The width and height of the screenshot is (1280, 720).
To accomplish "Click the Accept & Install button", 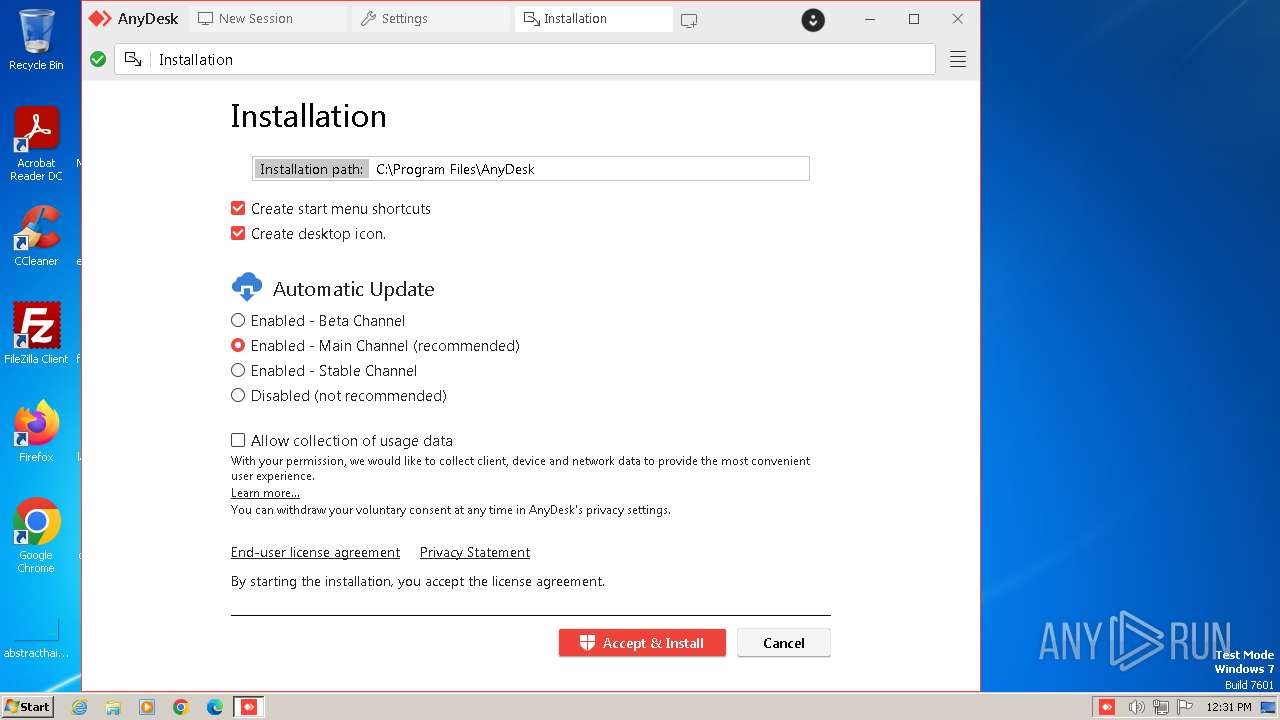I will (642, 643).
